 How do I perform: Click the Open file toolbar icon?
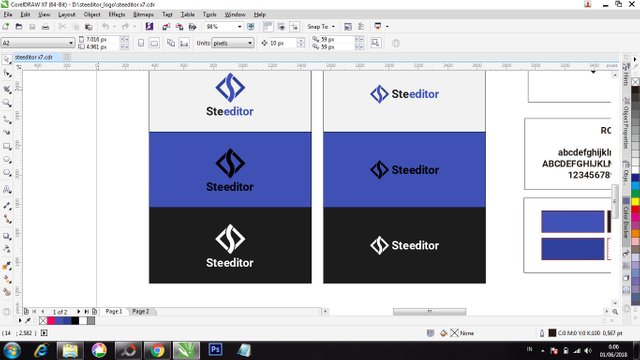coord(19,27)
